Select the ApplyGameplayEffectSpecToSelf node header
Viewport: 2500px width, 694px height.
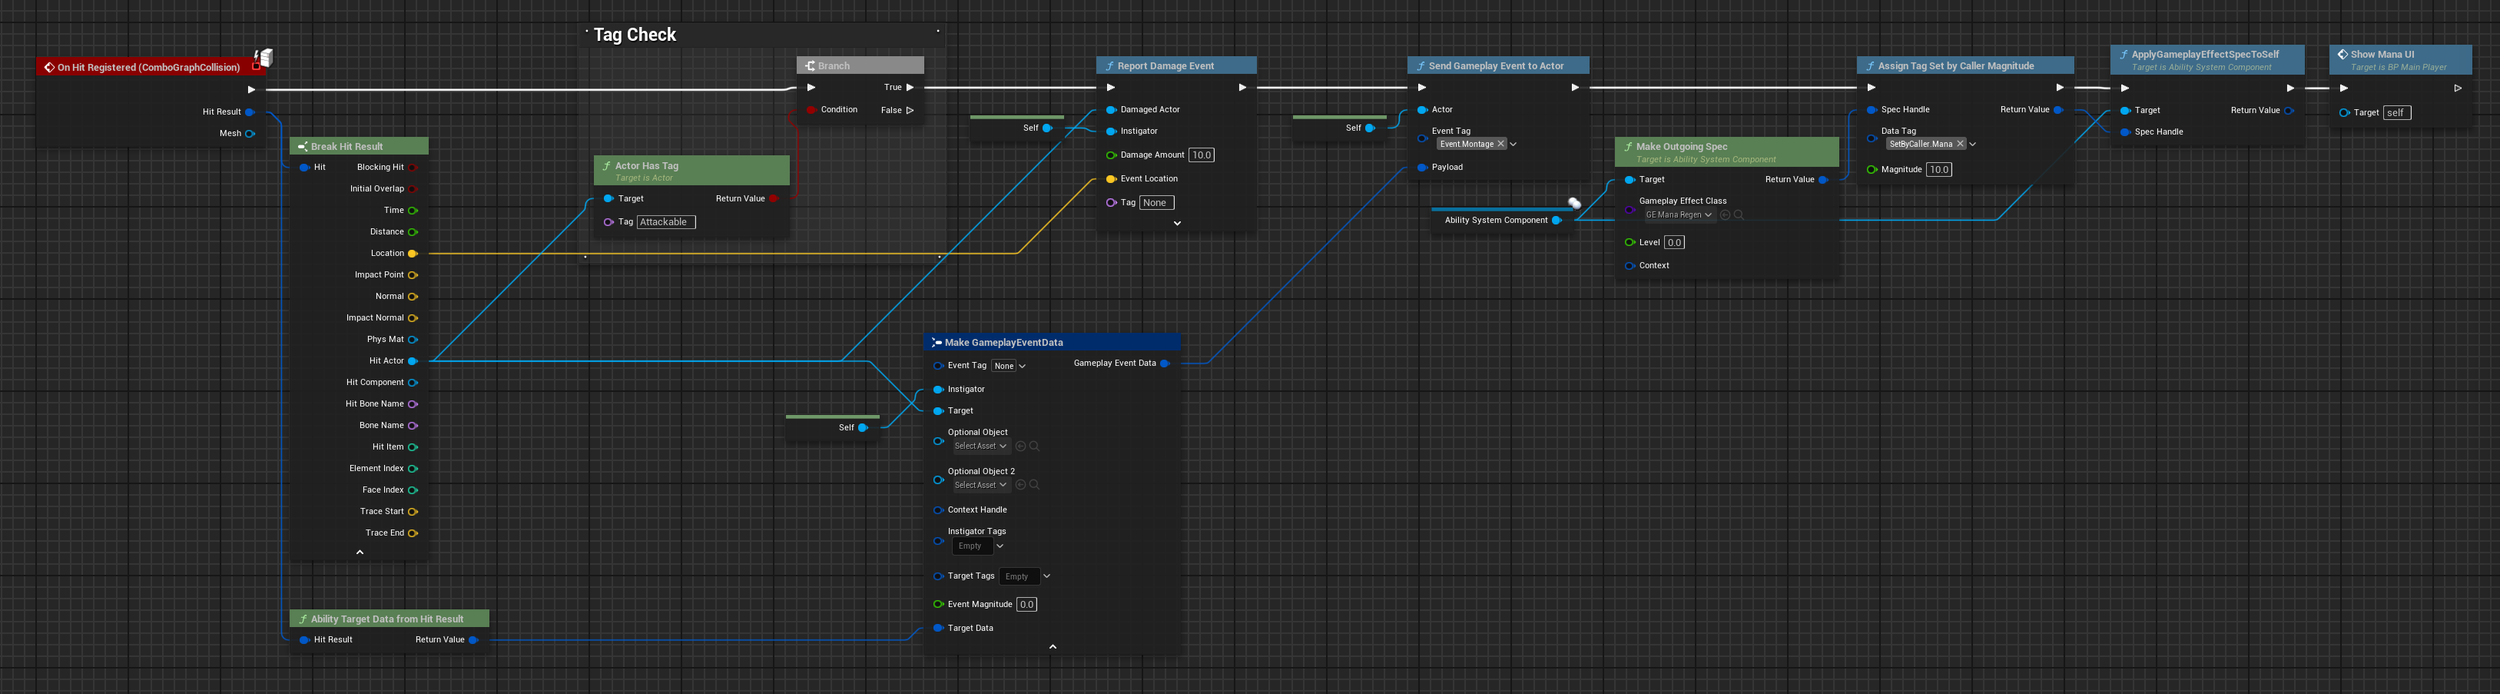coord(2207,60)
